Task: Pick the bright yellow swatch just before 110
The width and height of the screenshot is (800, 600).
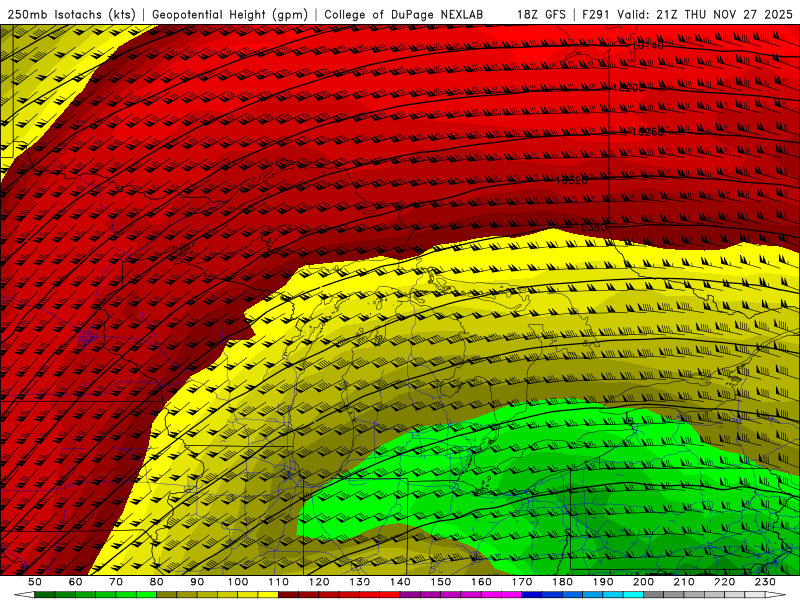Action: tap(268, 594)
